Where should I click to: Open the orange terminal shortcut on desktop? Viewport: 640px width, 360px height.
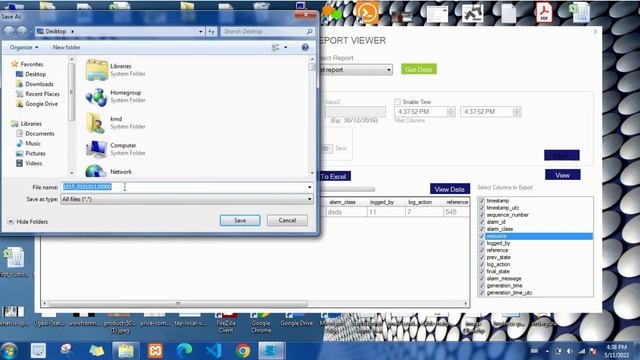[367, 12]
